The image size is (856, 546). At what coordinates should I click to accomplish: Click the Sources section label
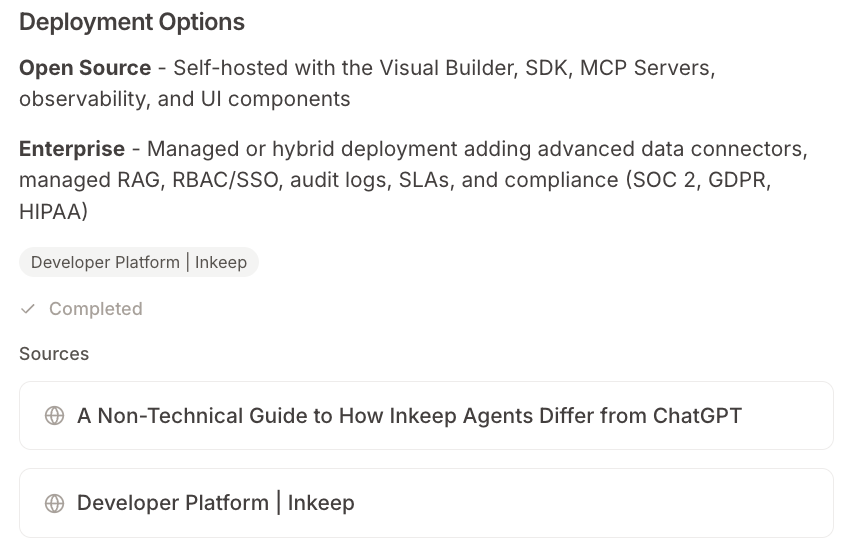coord(54,354)
